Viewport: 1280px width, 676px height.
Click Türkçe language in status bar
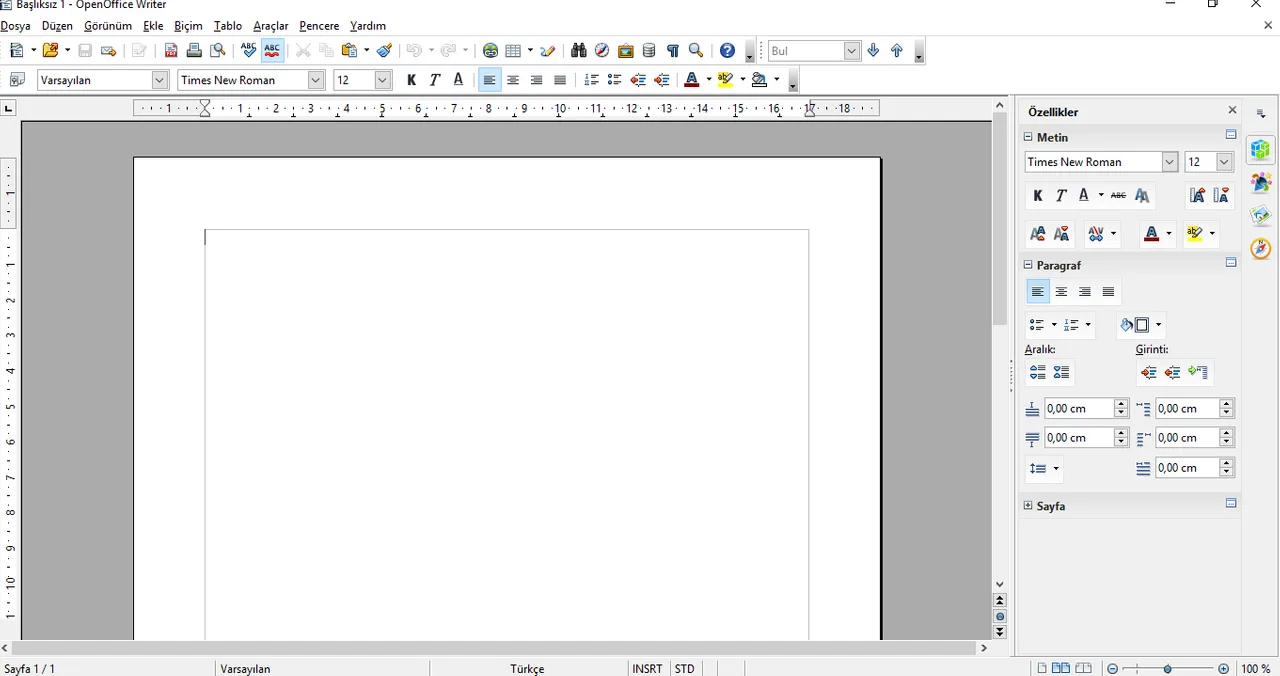click(527, 668)
